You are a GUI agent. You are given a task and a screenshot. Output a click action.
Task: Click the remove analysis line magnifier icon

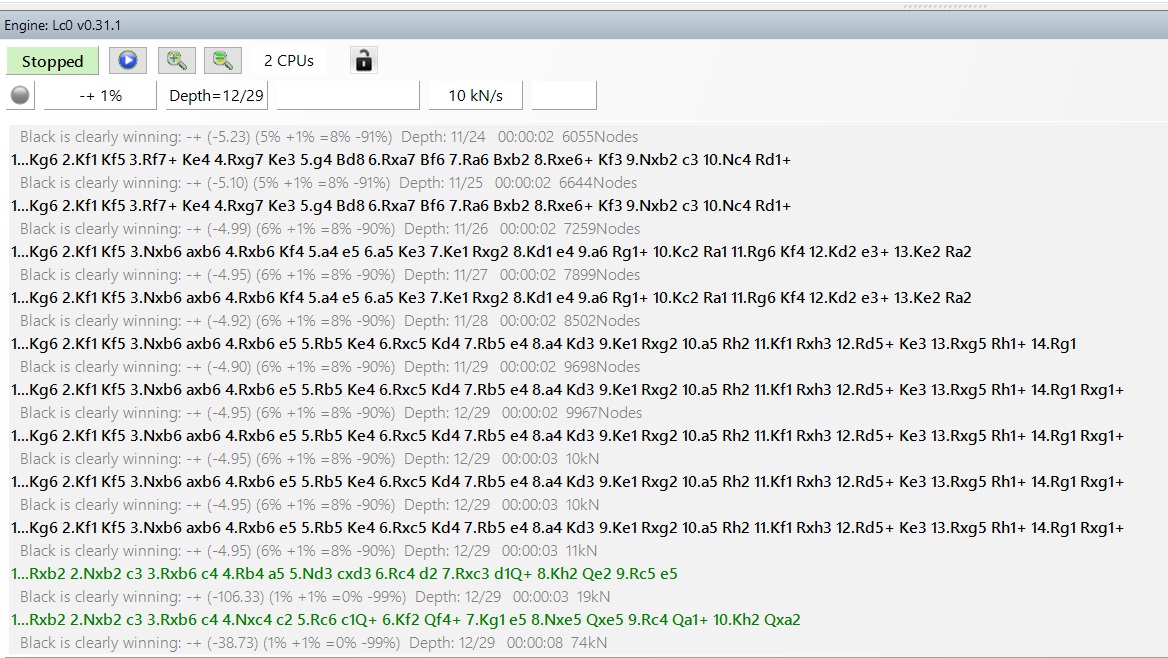tap(223, 61)
